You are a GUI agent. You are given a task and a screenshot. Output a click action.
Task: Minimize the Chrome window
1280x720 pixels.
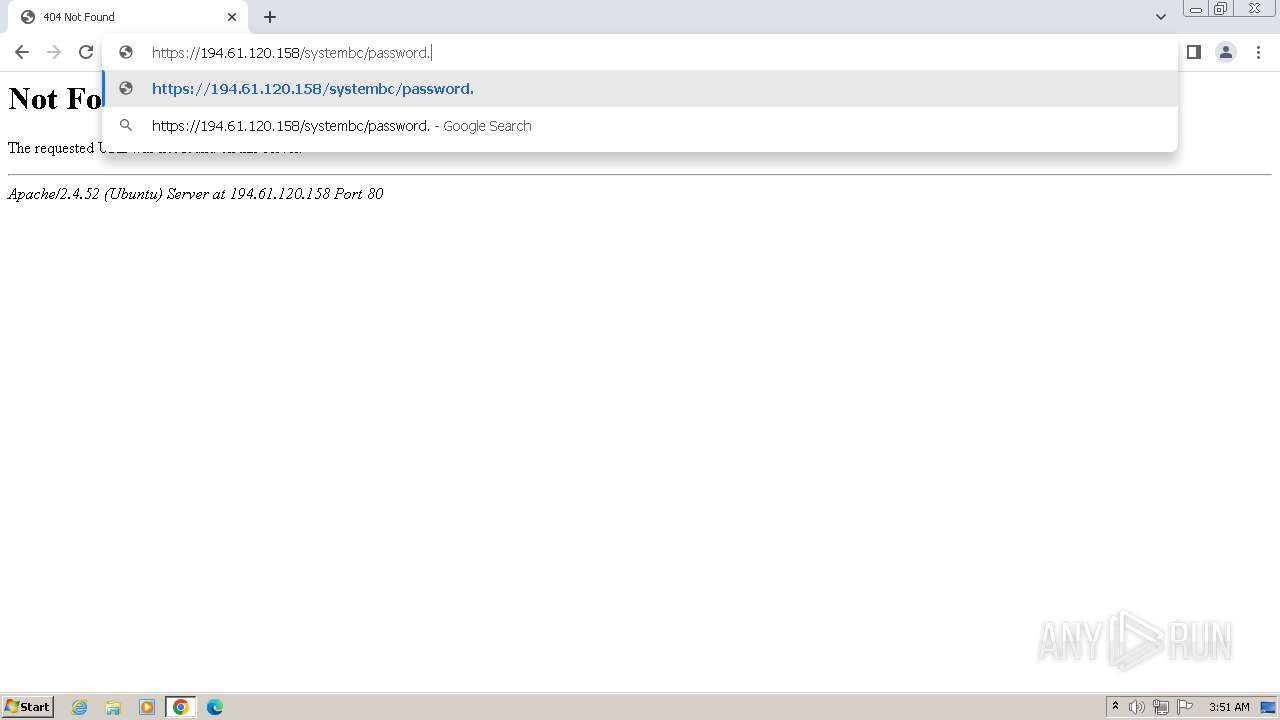point(1195,9)
